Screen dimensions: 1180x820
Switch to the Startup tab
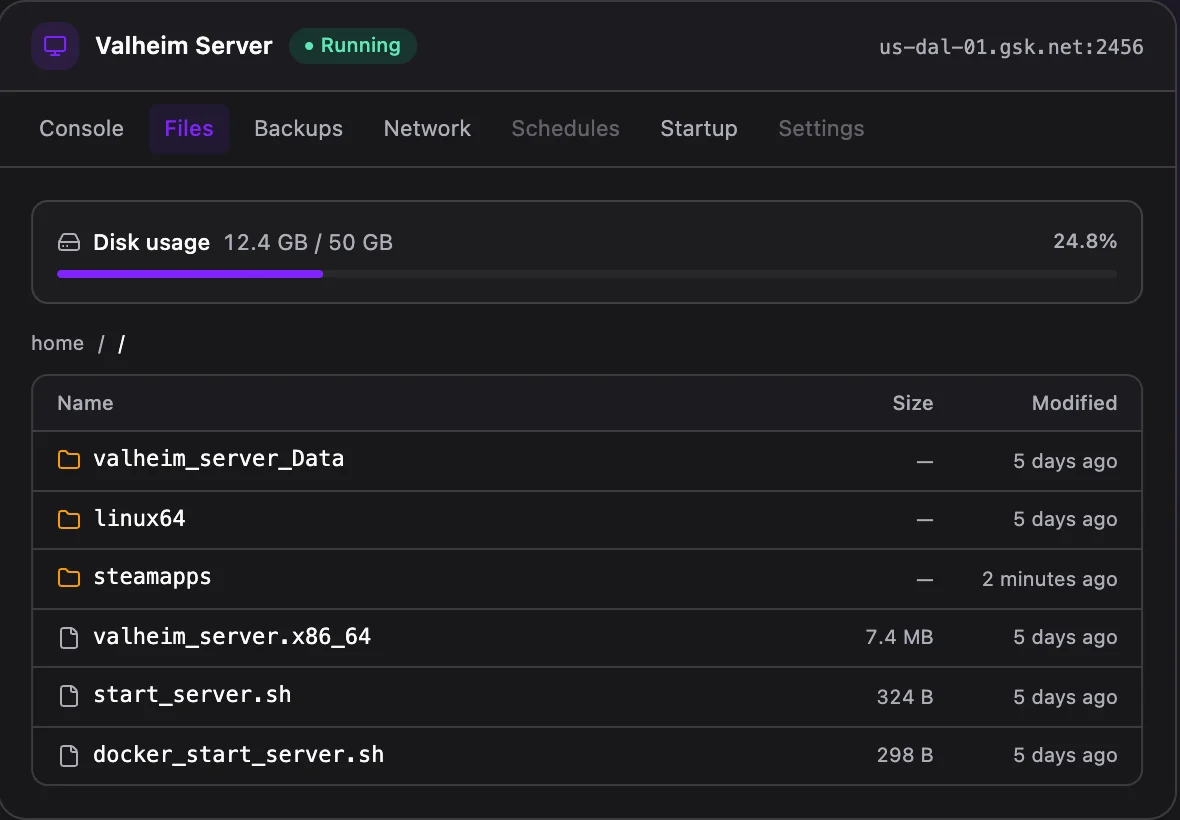click(x=698, y=129)
